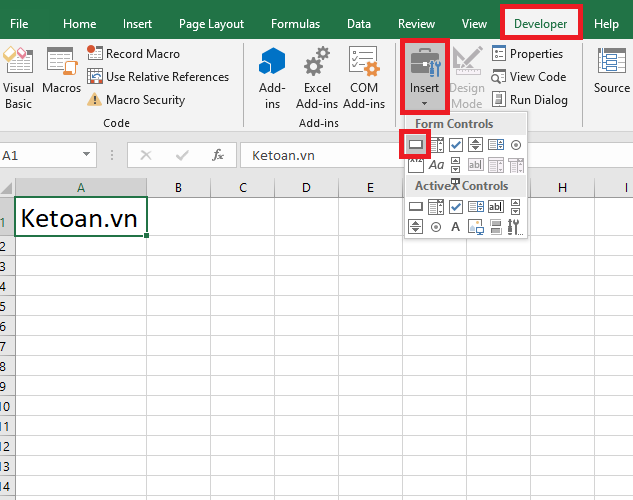Toggle Use Relative References
The width and height of the screenshot is (633, 500).
click(x=158, y=77)
